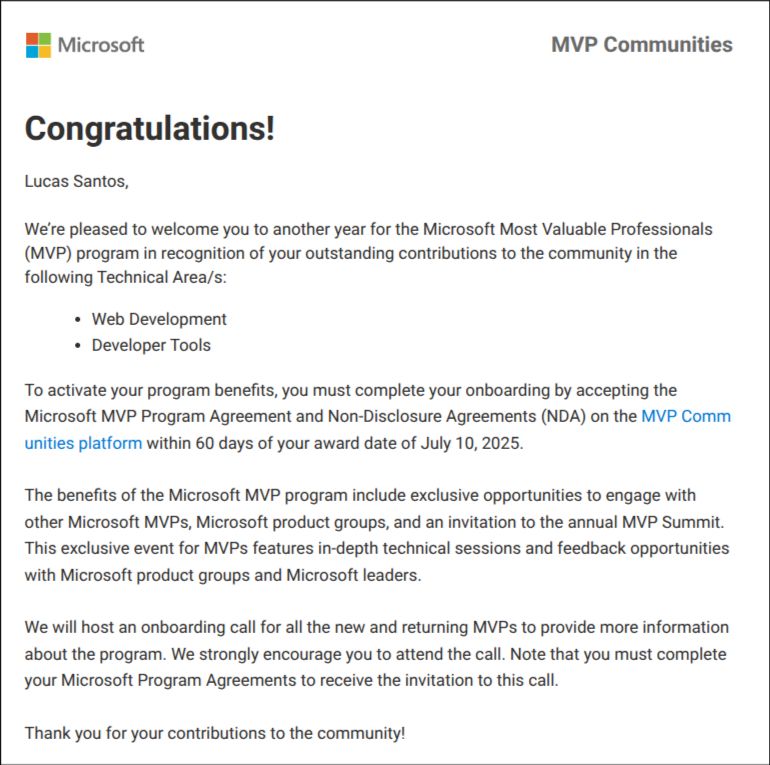Click the recipient name Lucas Santos
This screenshot has height=765, width=770.
pyautogui.click(x=77, y=181)
